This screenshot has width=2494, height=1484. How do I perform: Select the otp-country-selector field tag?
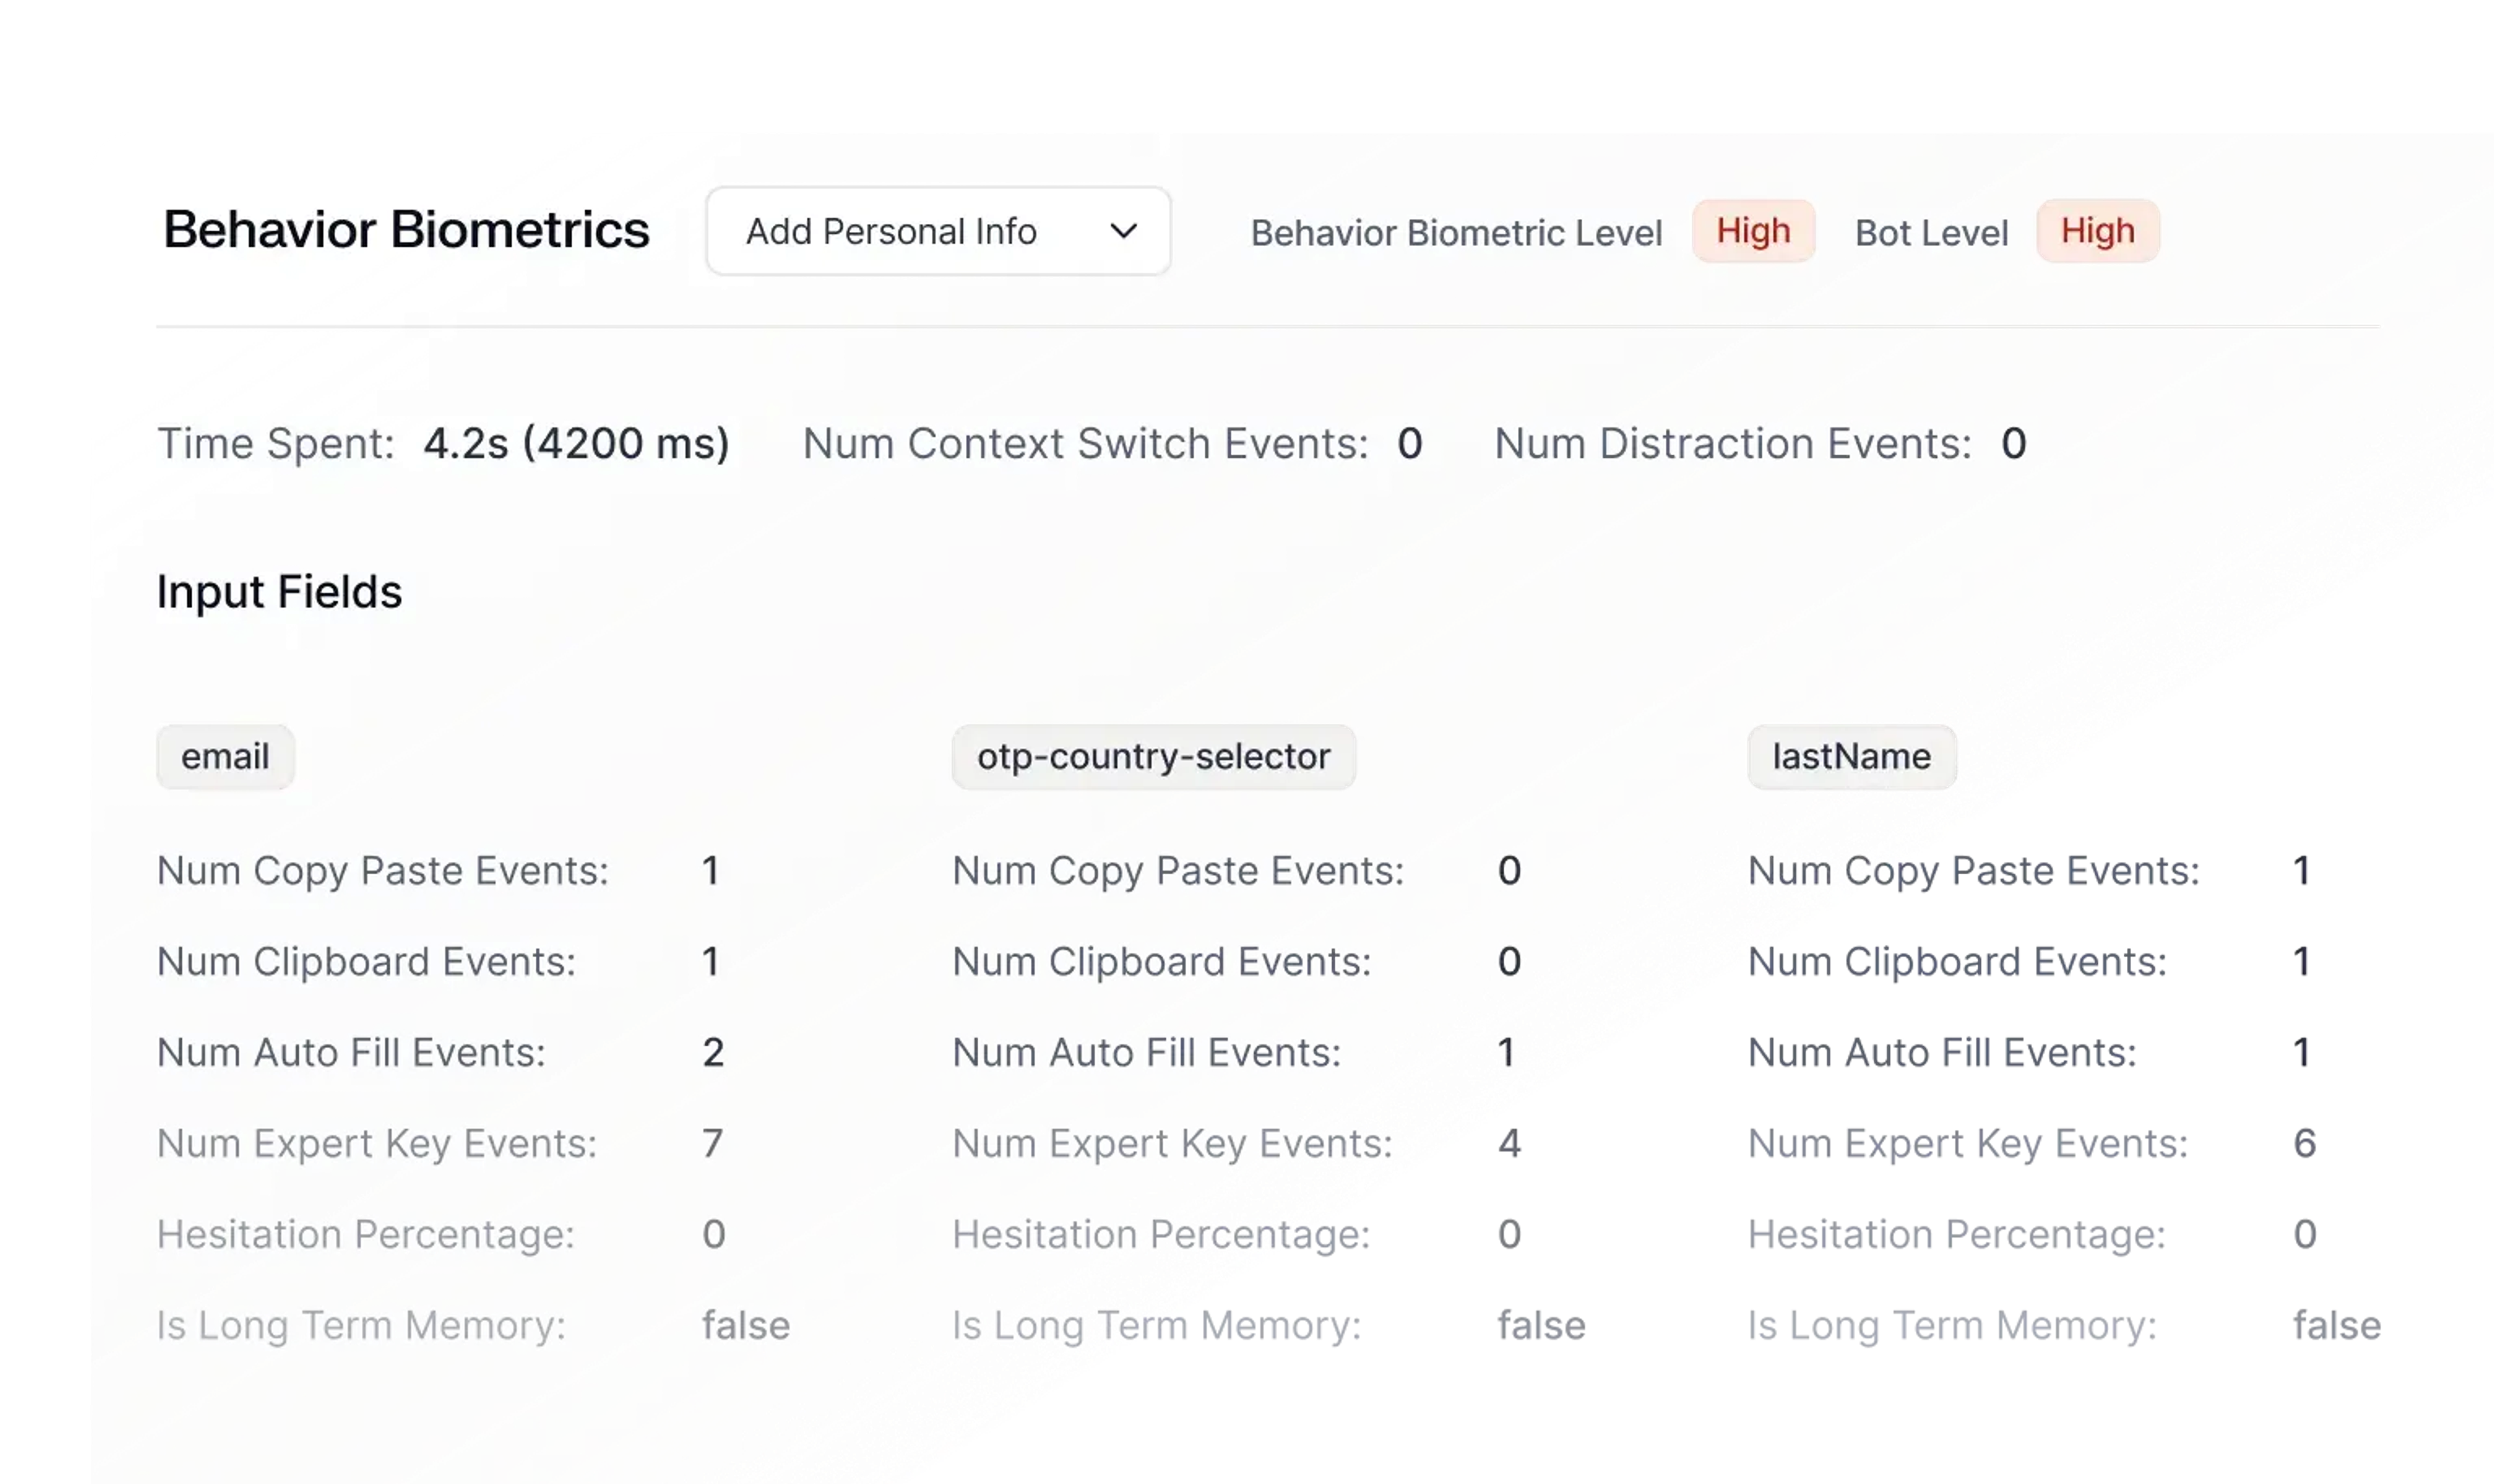pos(1153,757)
